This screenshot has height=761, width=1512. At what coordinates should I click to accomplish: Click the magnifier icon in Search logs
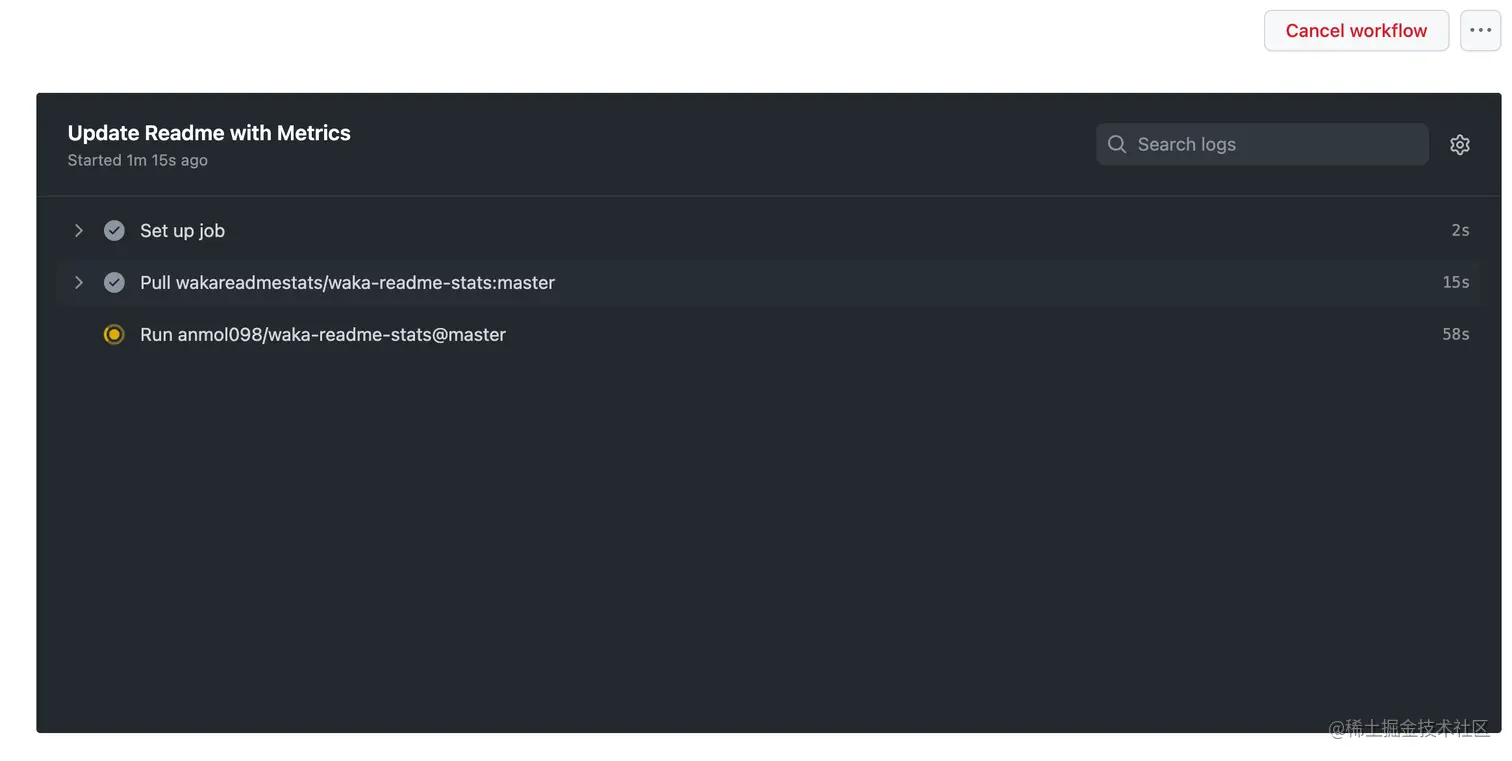[1117, 144]
